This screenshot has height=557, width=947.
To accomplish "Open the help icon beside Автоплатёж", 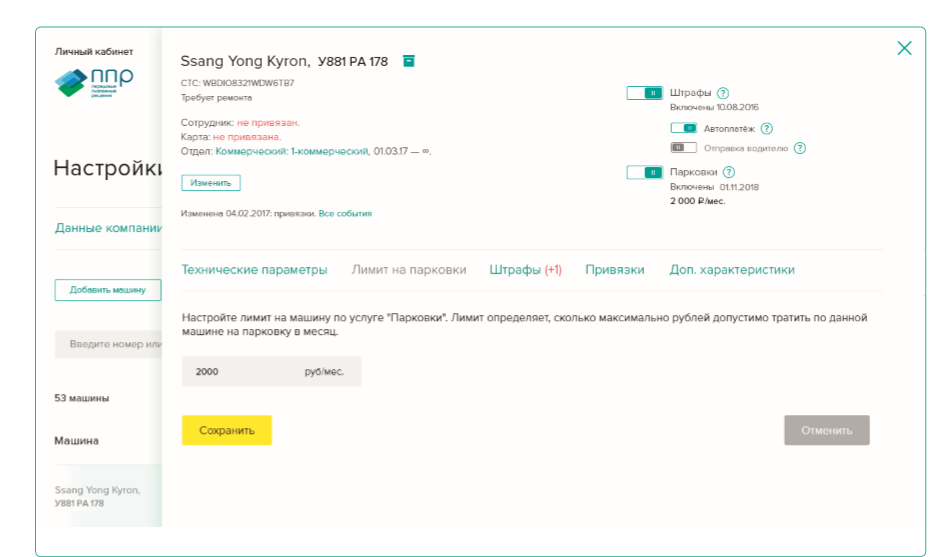I will tap(766, 129).
